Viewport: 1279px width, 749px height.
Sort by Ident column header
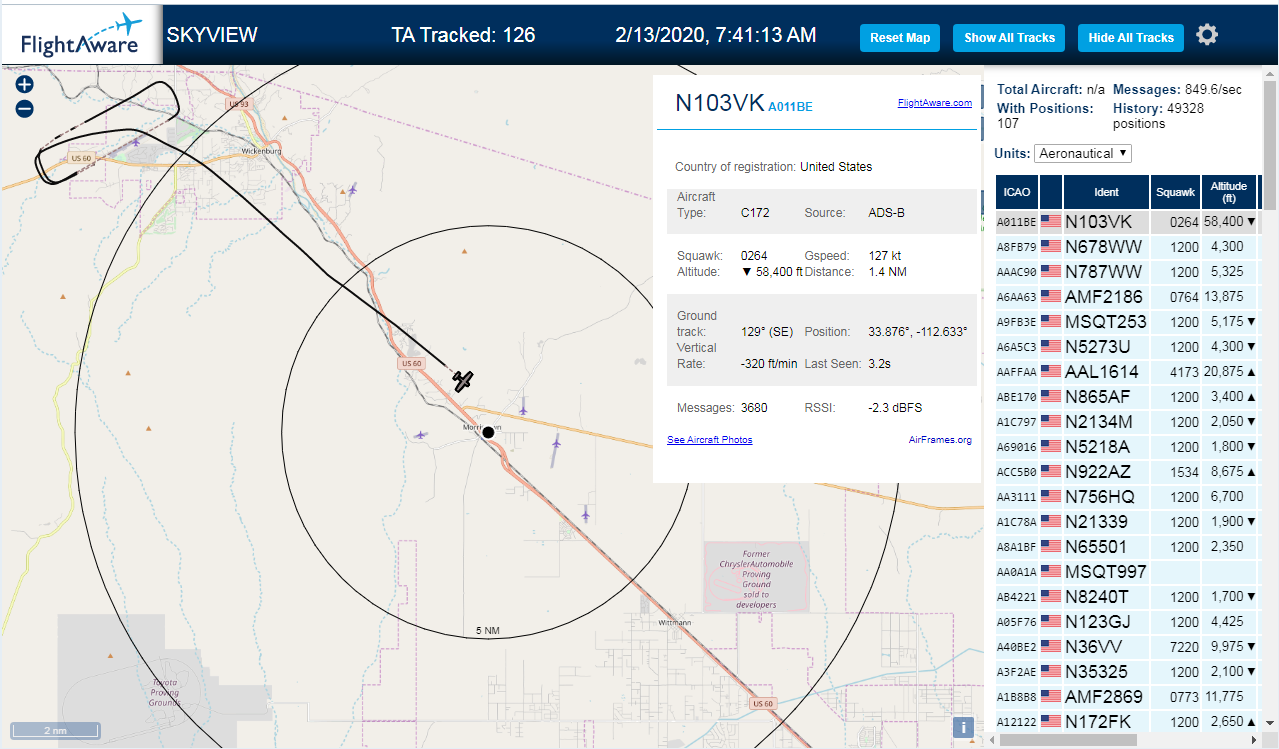coord(1107,192)
